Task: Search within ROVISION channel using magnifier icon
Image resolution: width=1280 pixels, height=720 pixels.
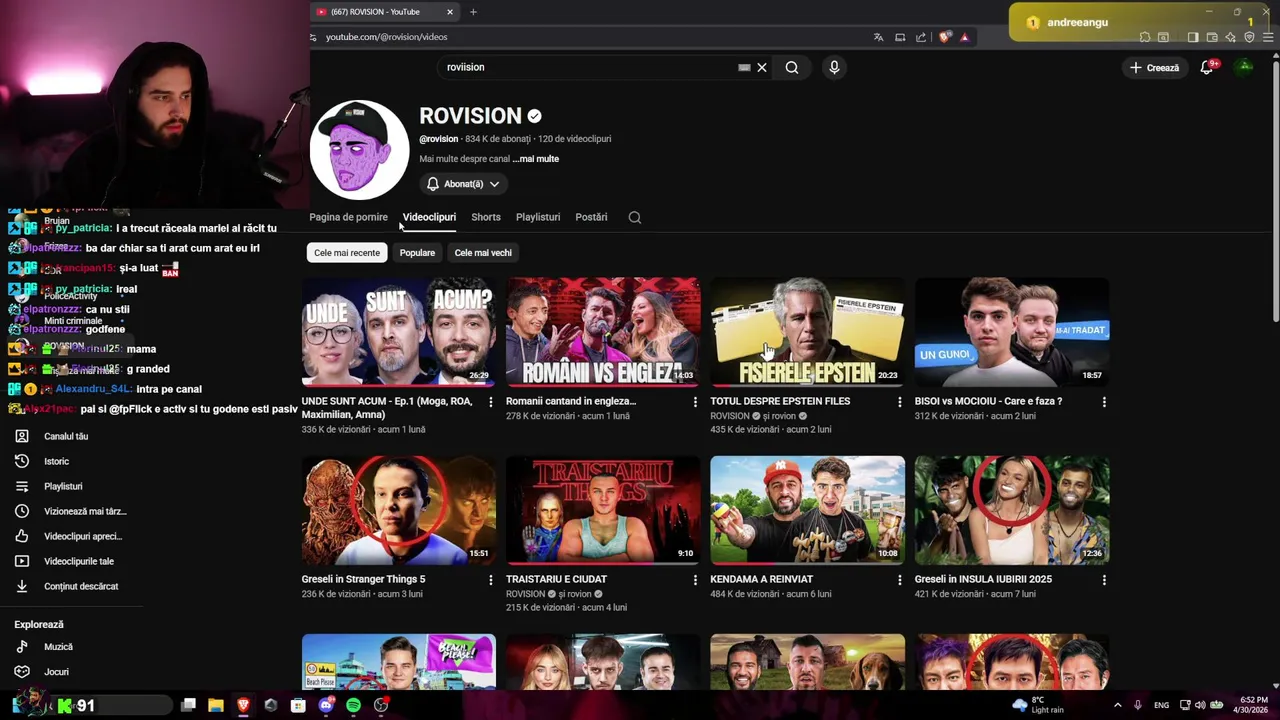Action: click(x=634, y=217)
